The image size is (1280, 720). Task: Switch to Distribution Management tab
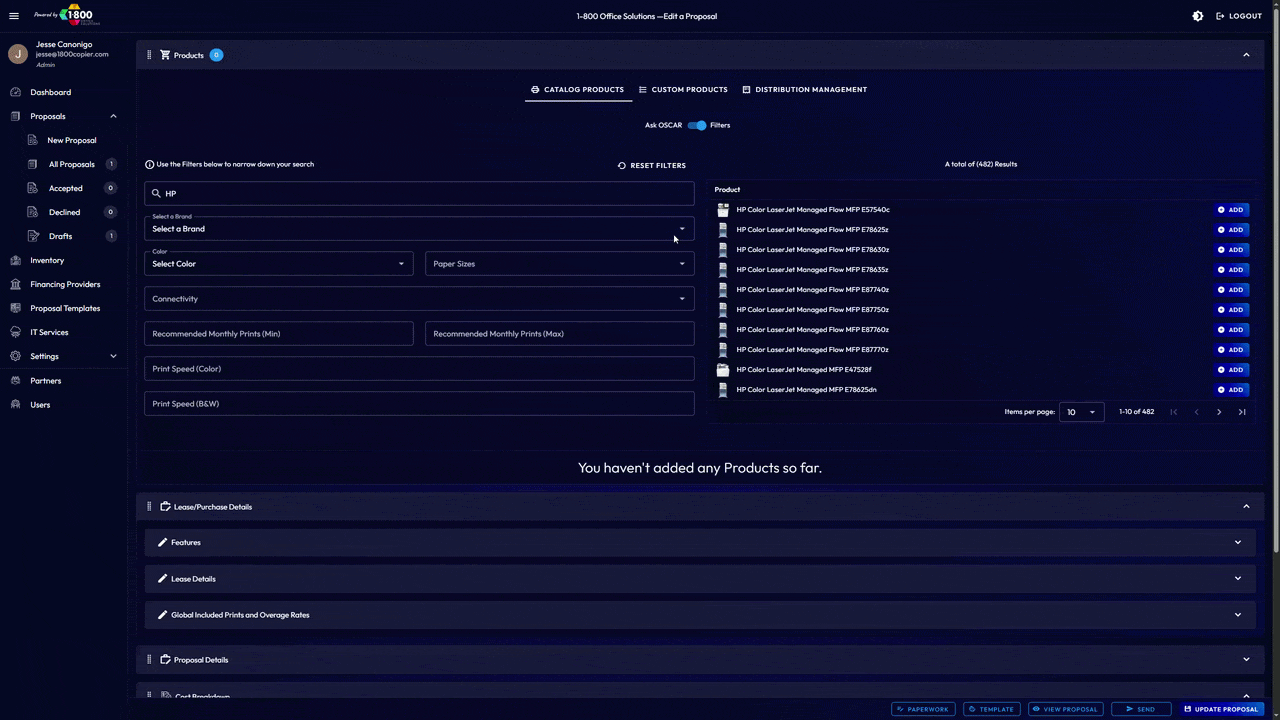coord(805,89)
